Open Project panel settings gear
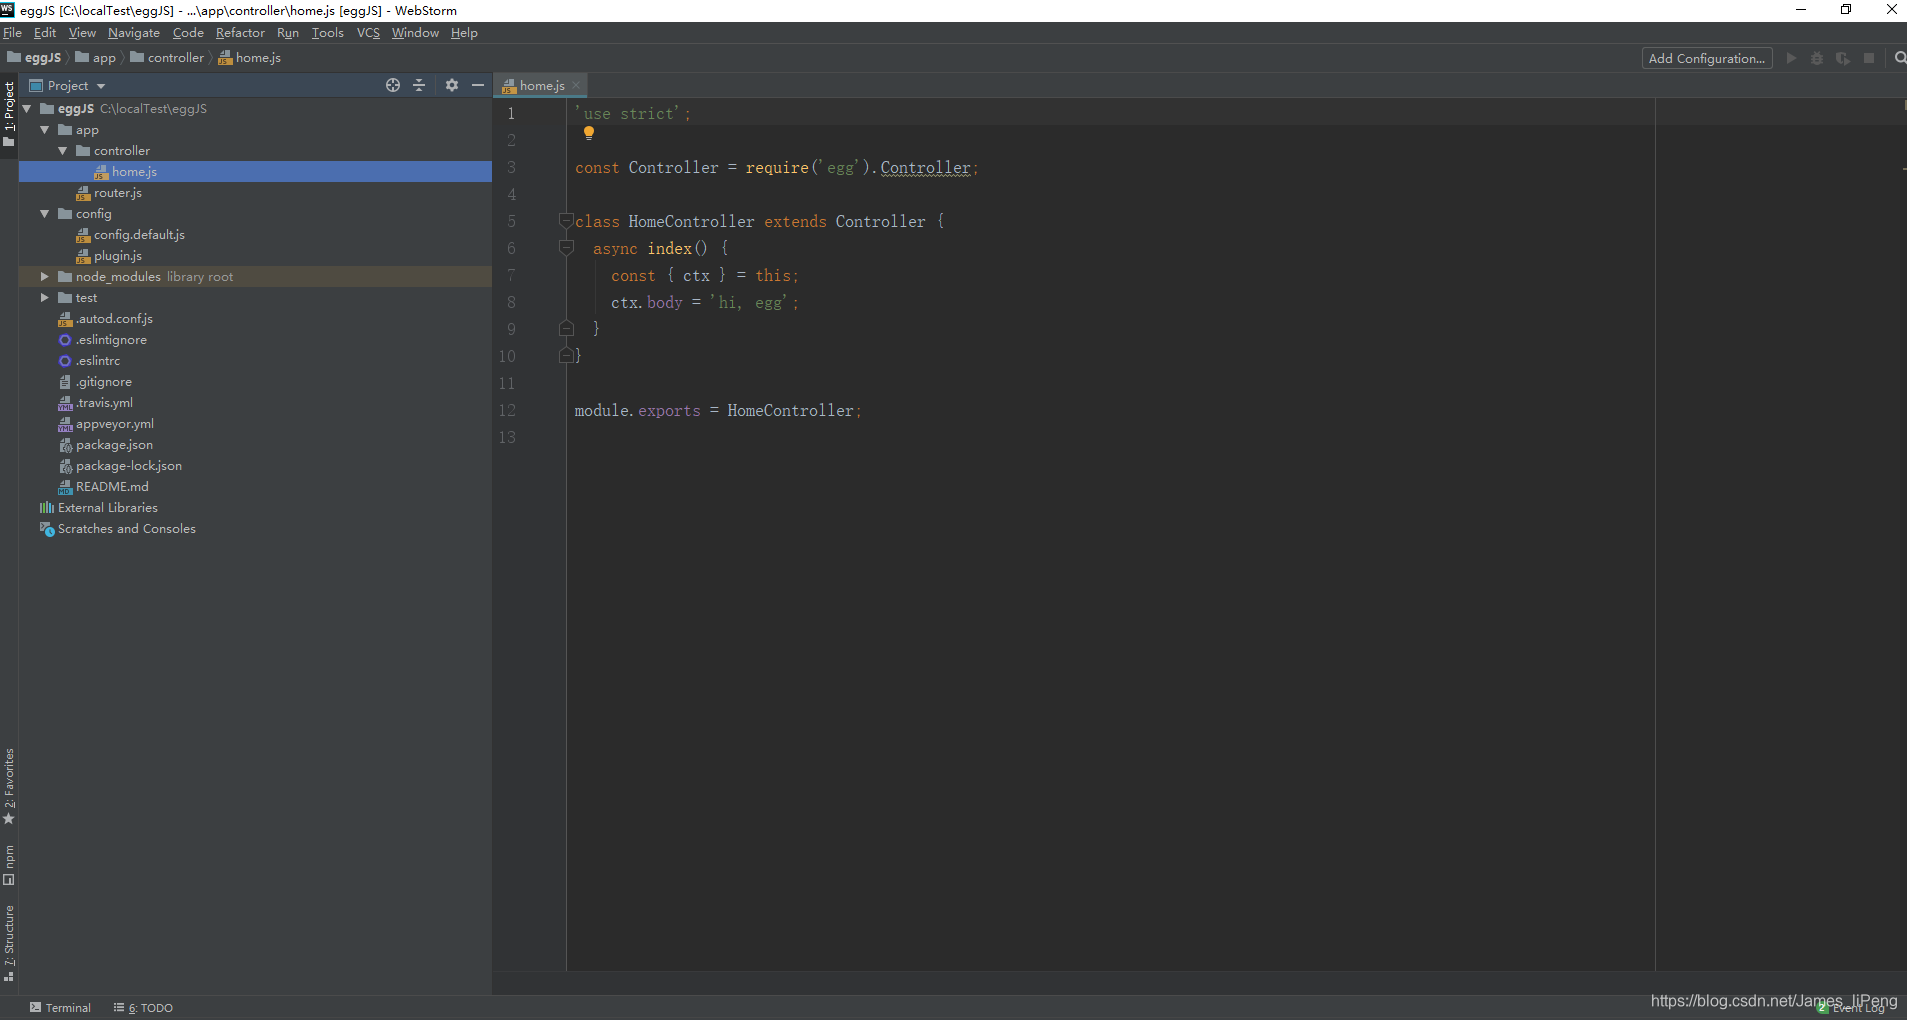This screenshot has height=1020, width=1907. 452,86
